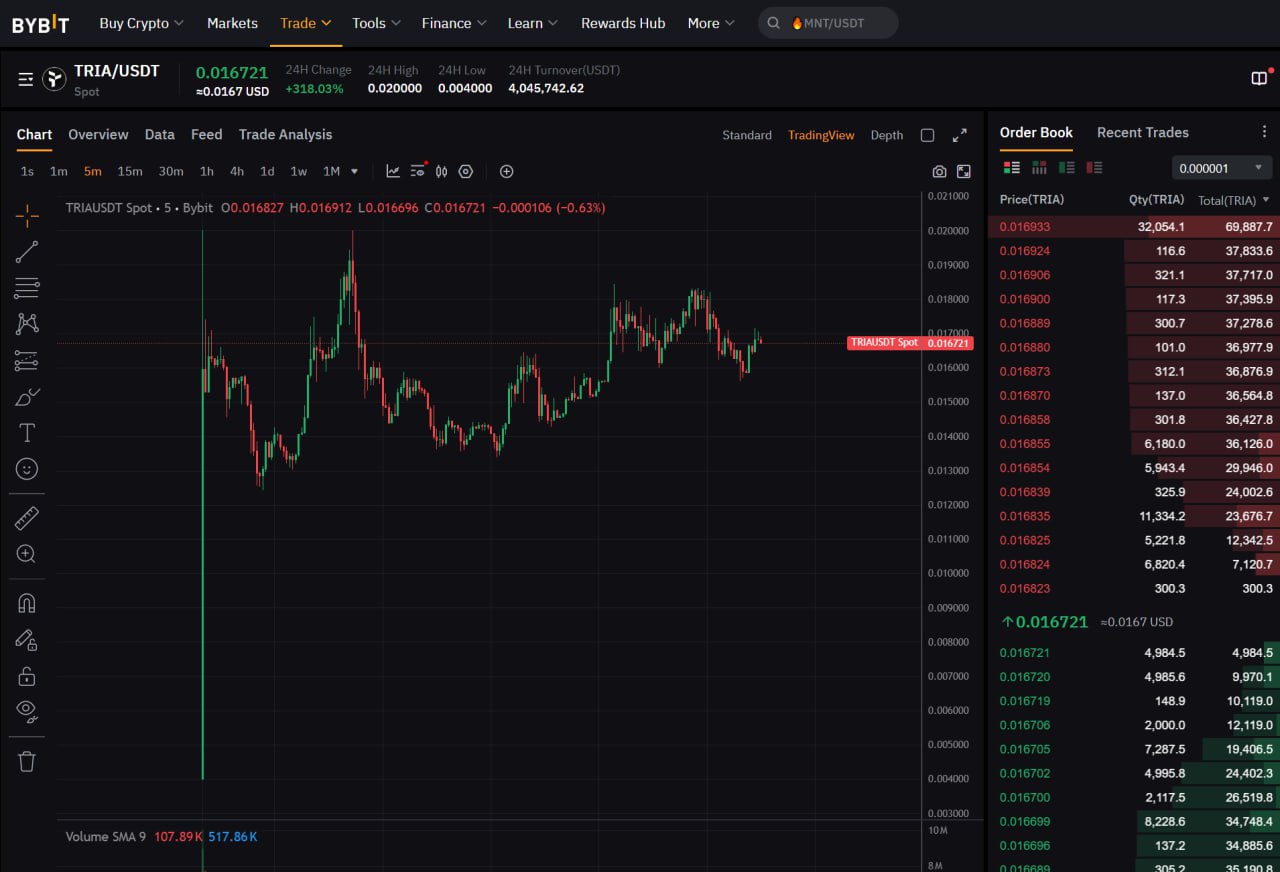
Task: Expand more timeframe options after 1M
Action: [354, 172]
